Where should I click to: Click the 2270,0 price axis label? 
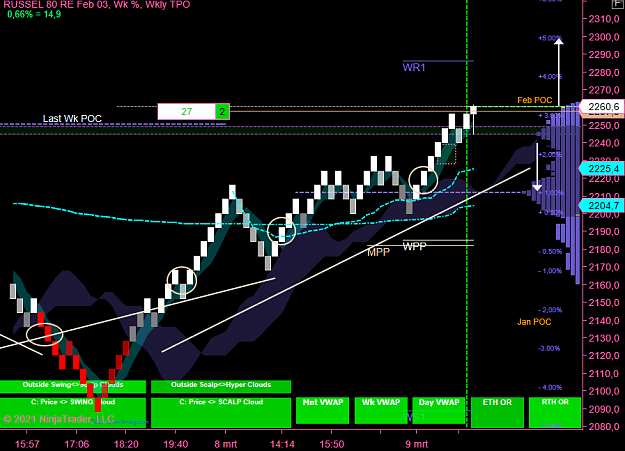pos(603,90)
